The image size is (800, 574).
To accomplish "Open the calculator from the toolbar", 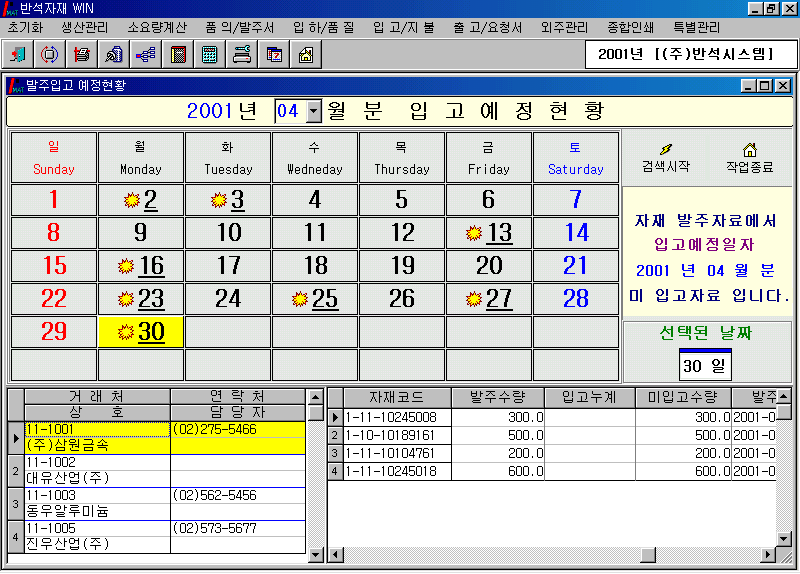I will [209, 55].
